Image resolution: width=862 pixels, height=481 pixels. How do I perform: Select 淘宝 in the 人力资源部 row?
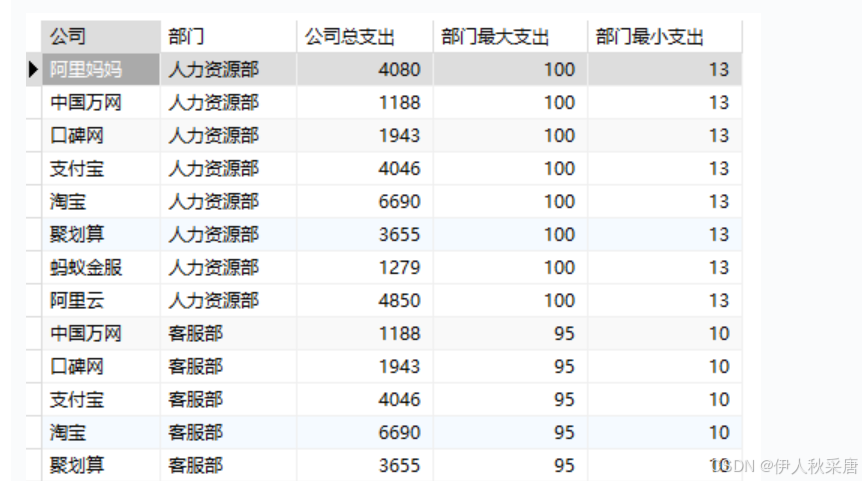tap(101, 202)
